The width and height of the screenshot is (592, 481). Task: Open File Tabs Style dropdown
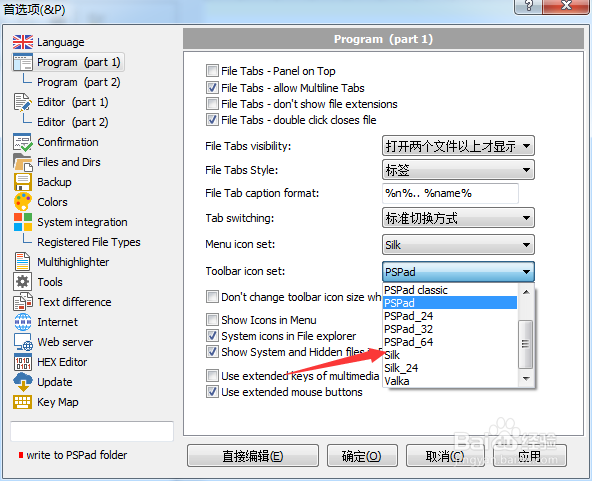[458, 170]
